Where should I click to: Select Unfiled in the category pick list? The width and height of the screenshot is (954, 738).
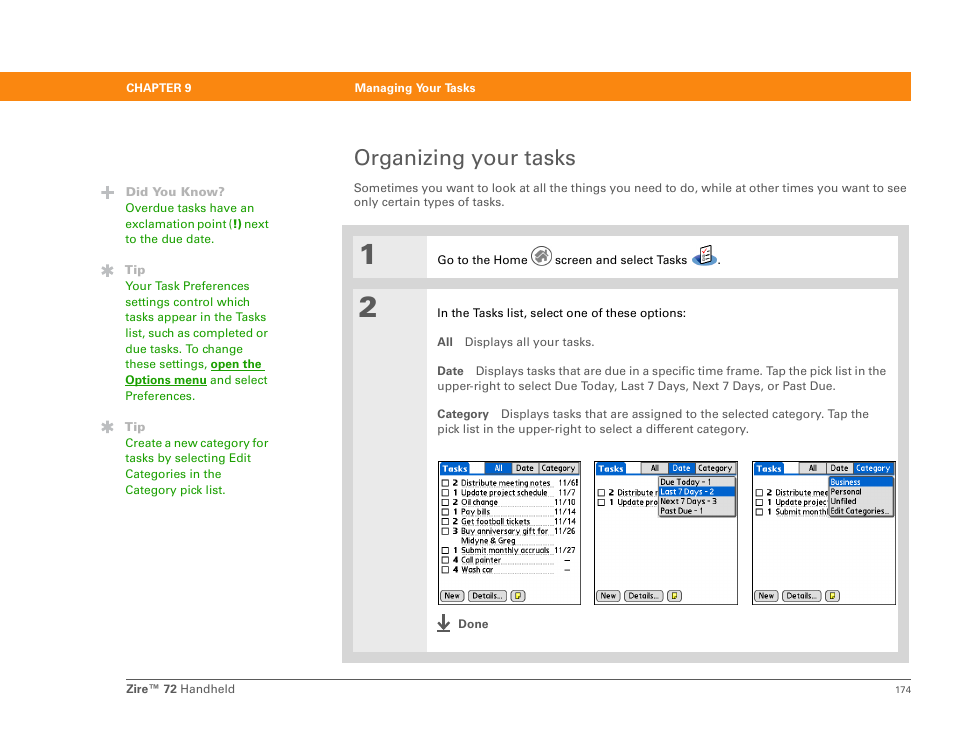861,501
